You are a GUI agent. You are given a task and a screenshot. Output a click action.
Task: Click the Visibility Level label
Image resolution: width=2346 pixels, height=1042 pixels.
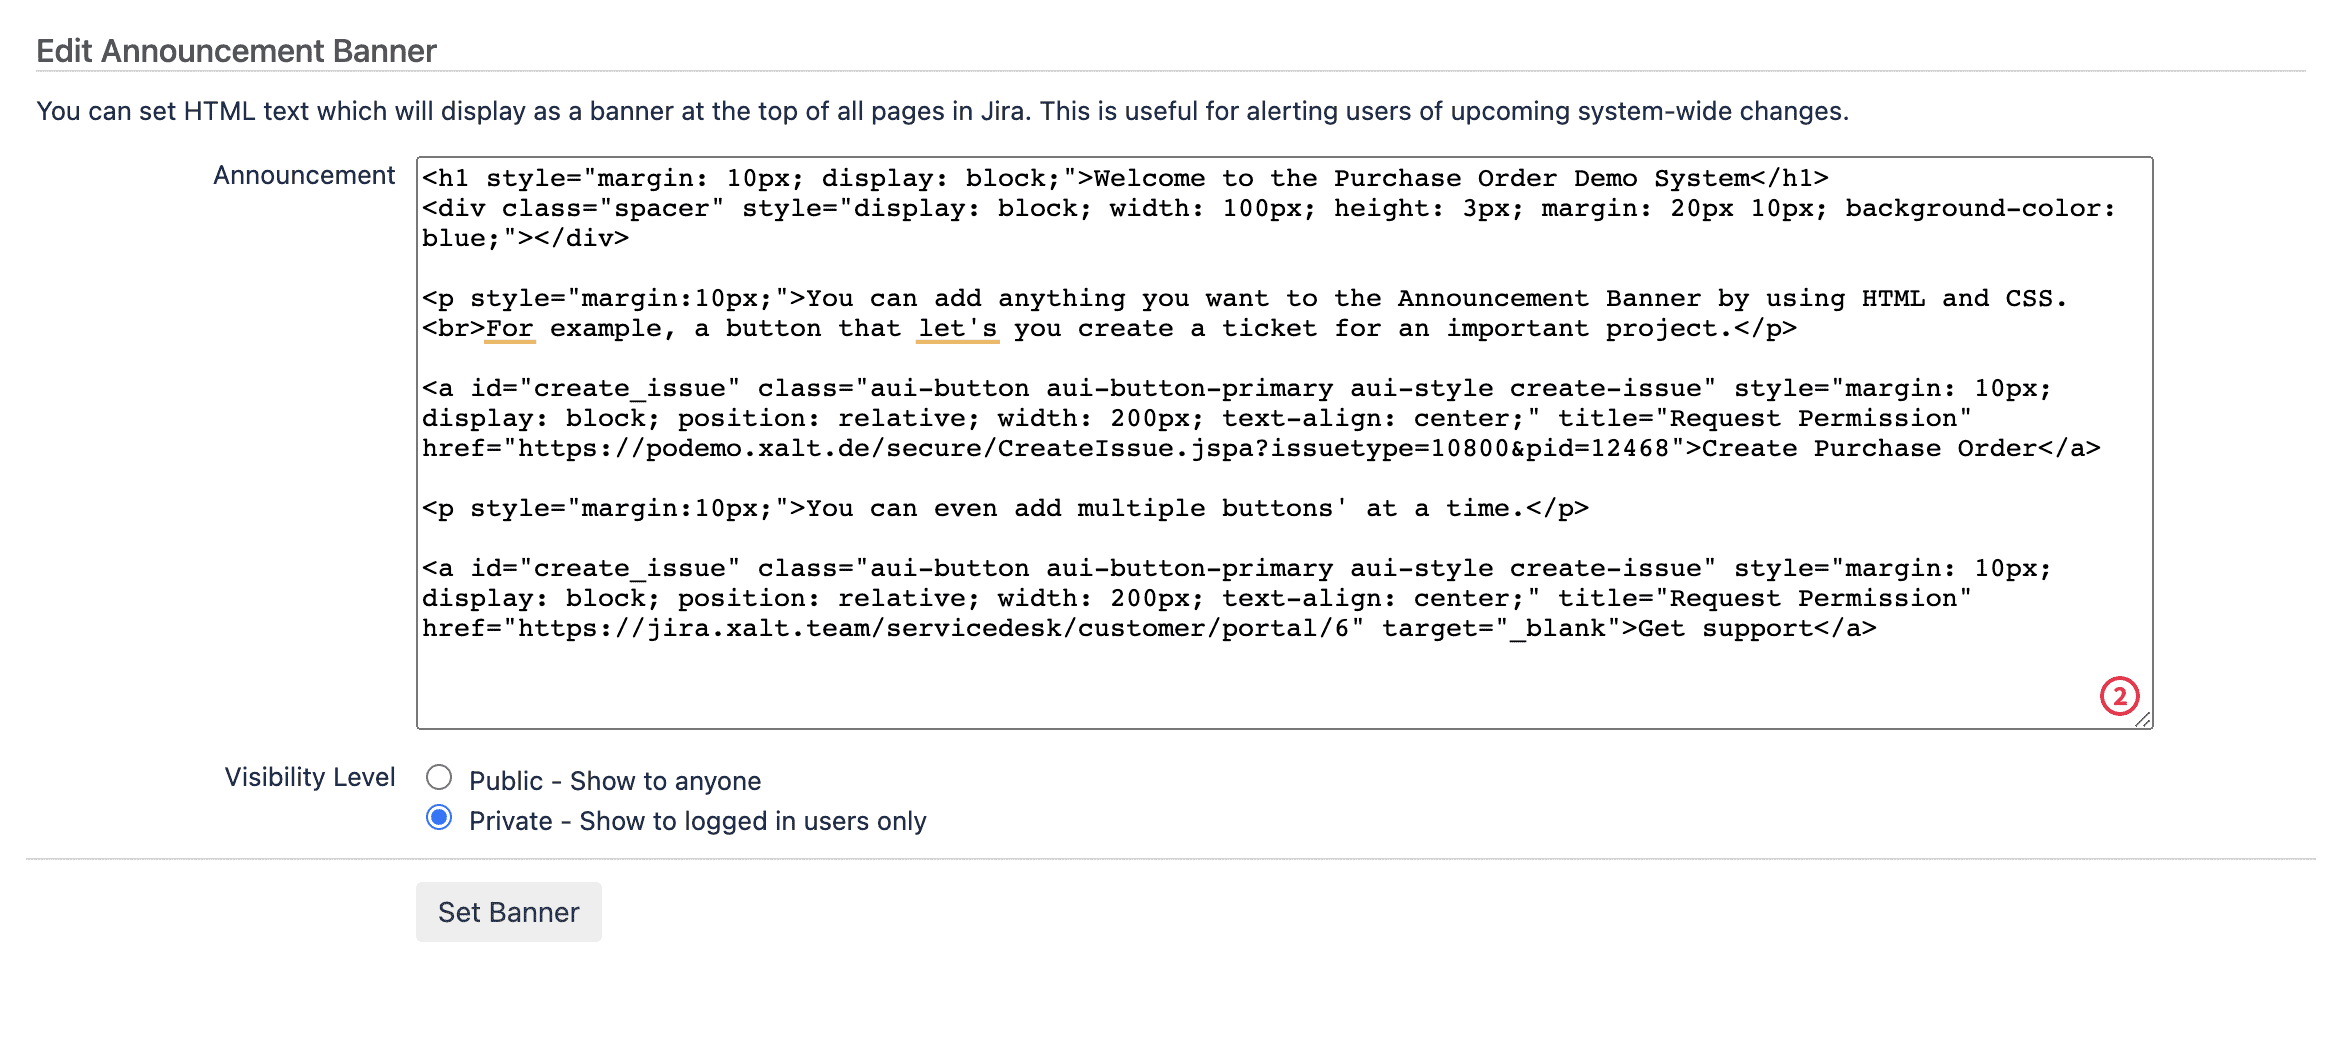pos(310,777)
